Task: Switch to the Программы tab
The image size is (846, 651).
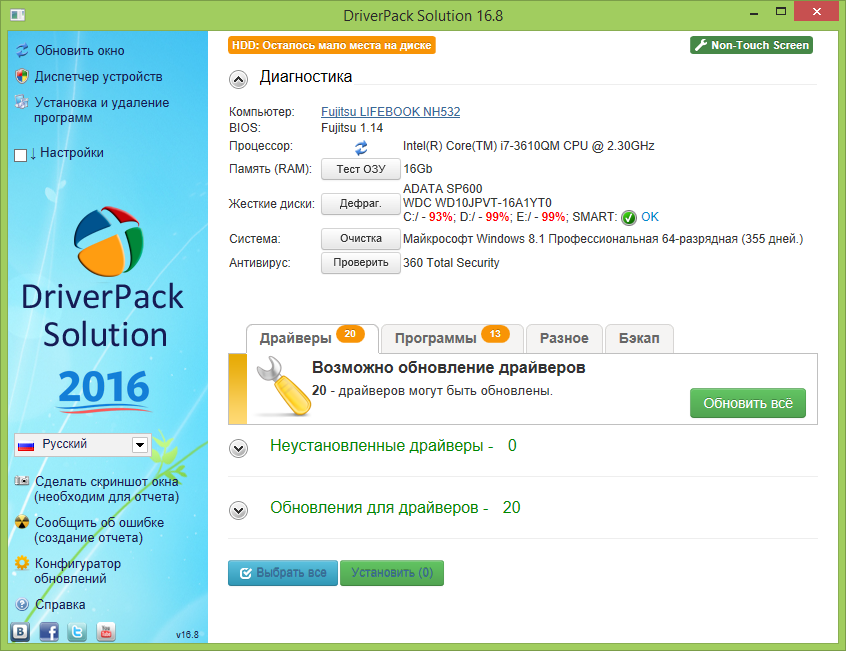Action: point(452,338)
